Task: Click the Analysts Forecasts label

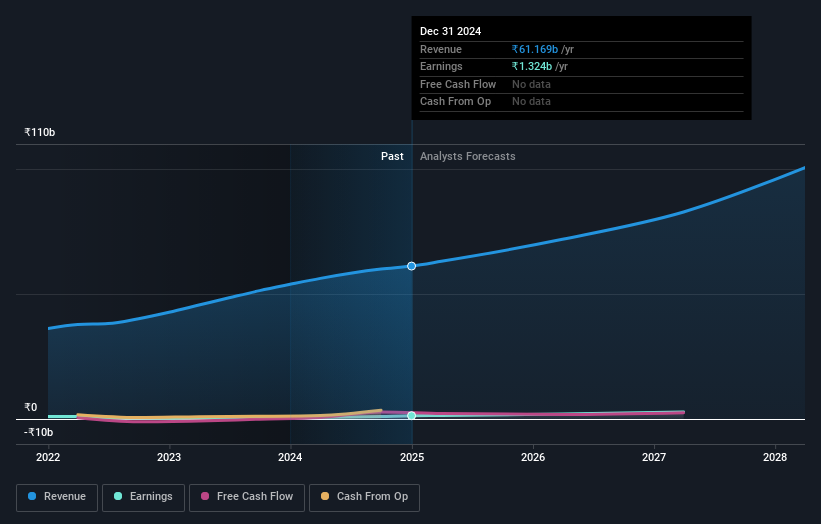Action: pyautogui.click(x=468, y=157)
